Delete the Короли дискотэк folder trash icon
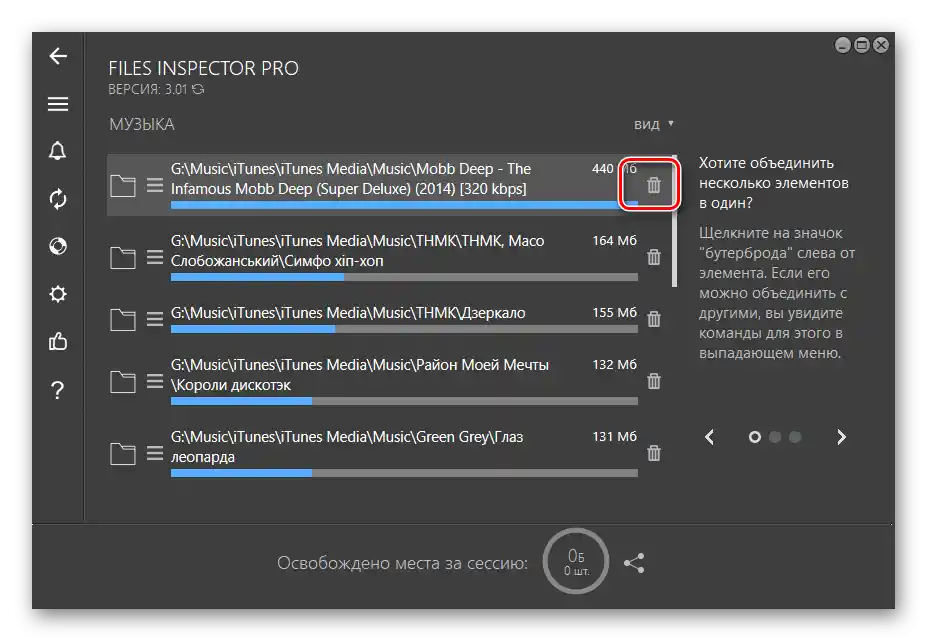The image size is (927, 641). click(x=653, y=381)
